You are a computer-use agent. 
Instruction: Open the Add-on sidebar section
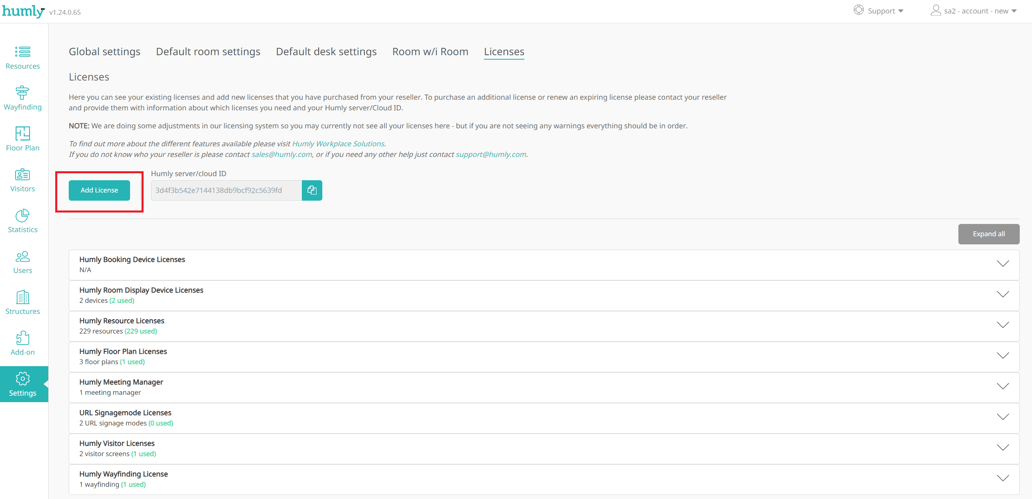(23, 343)
